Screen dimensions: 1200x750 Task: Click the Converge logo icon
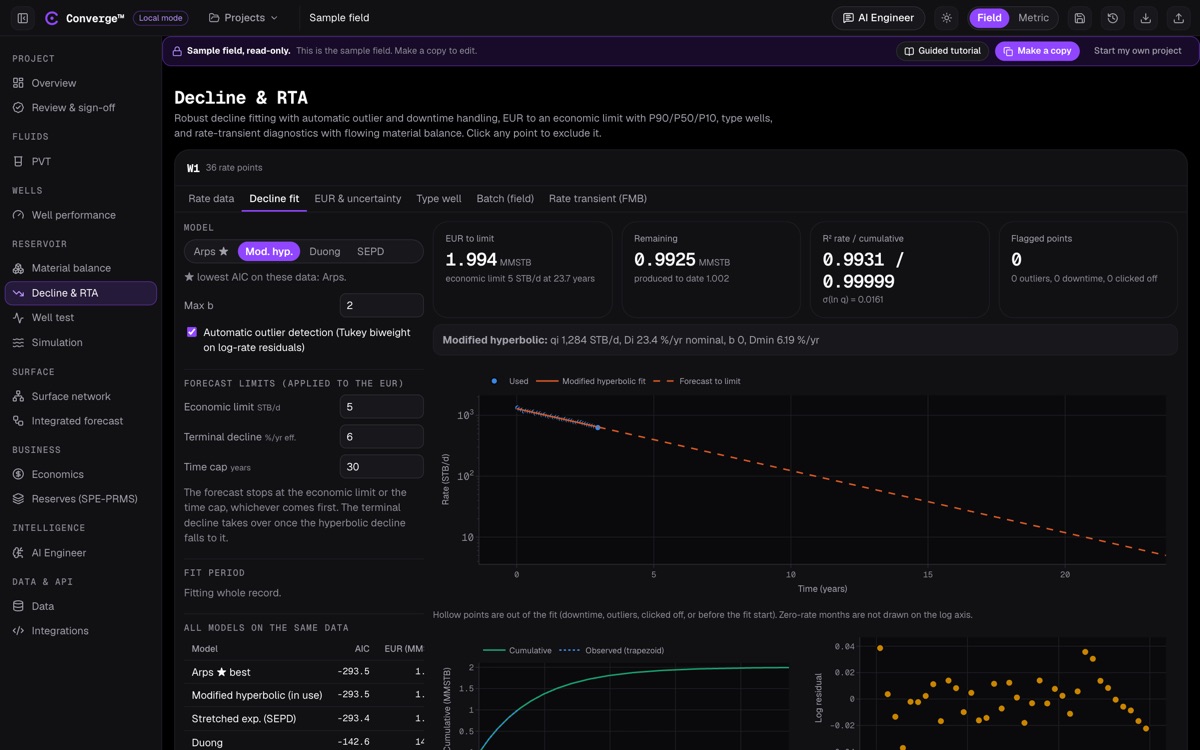[x=52, y=18]
